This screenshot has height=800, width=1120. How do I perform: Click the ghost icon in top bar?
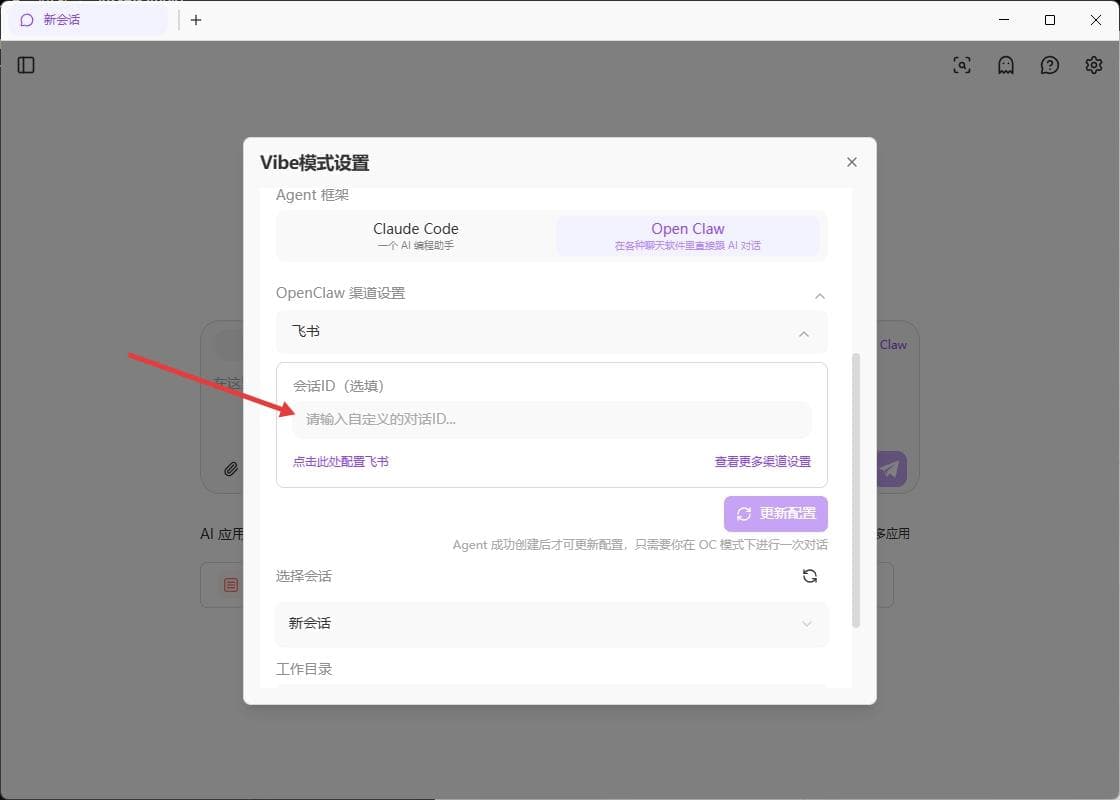pyautogui.click(x=1006, y=65)
